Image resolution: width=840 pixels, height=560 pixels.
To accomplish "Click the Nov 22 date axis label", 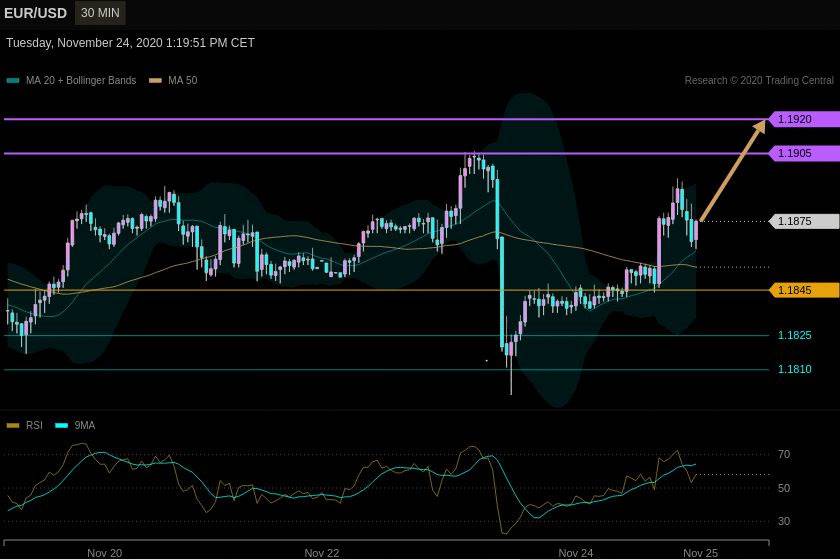I will 321,553.
